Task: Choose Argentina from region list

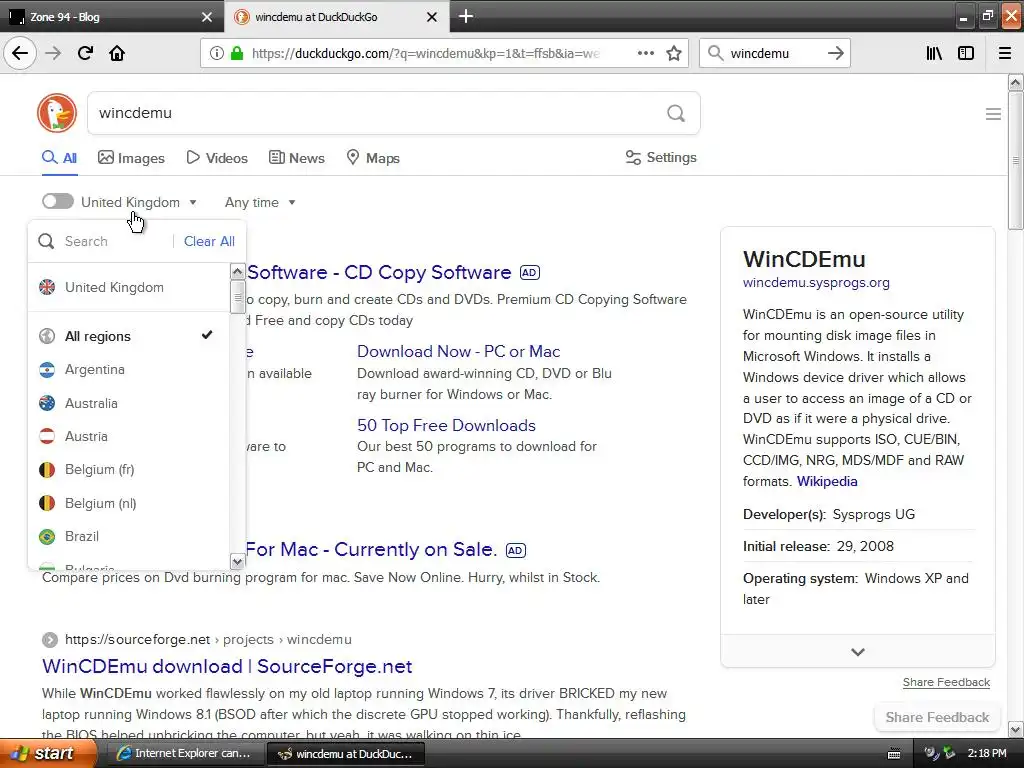Action: (x=127, y=370)
